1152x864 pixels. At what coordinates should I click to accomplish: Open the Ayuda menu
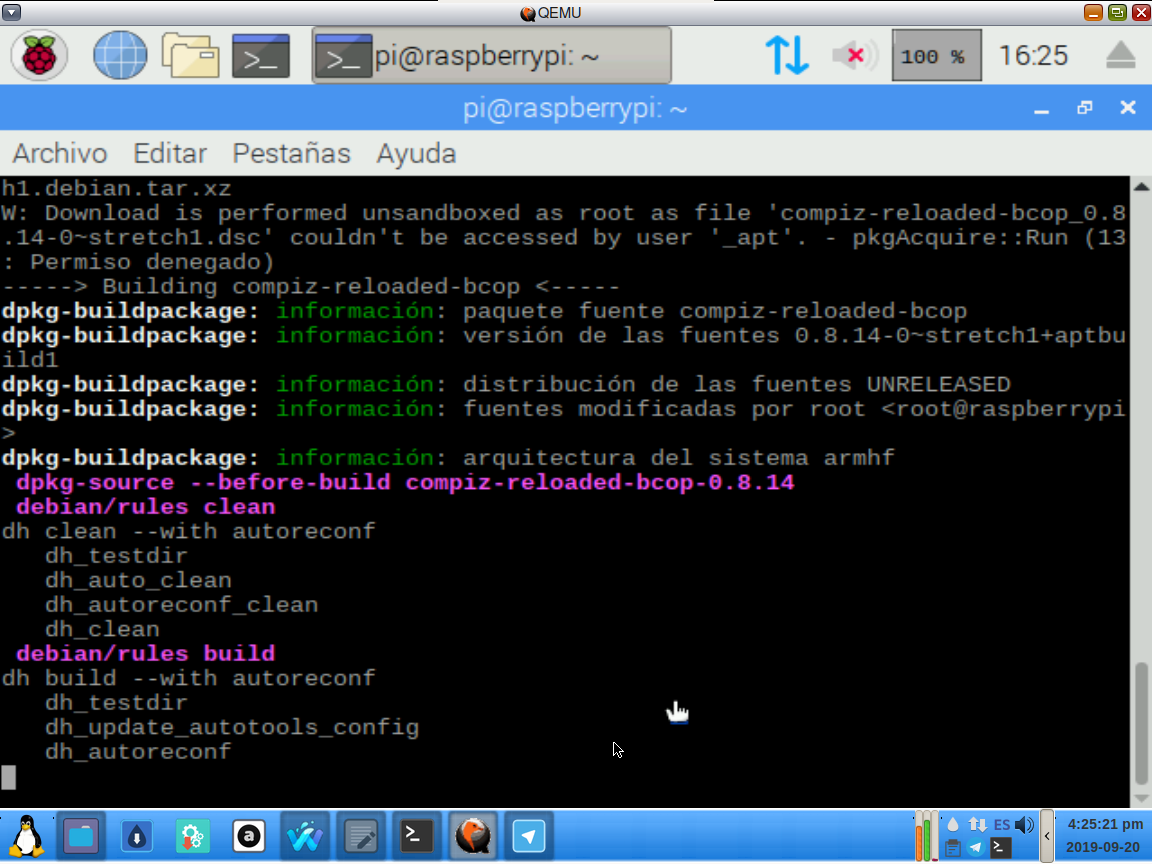[417, 154]
